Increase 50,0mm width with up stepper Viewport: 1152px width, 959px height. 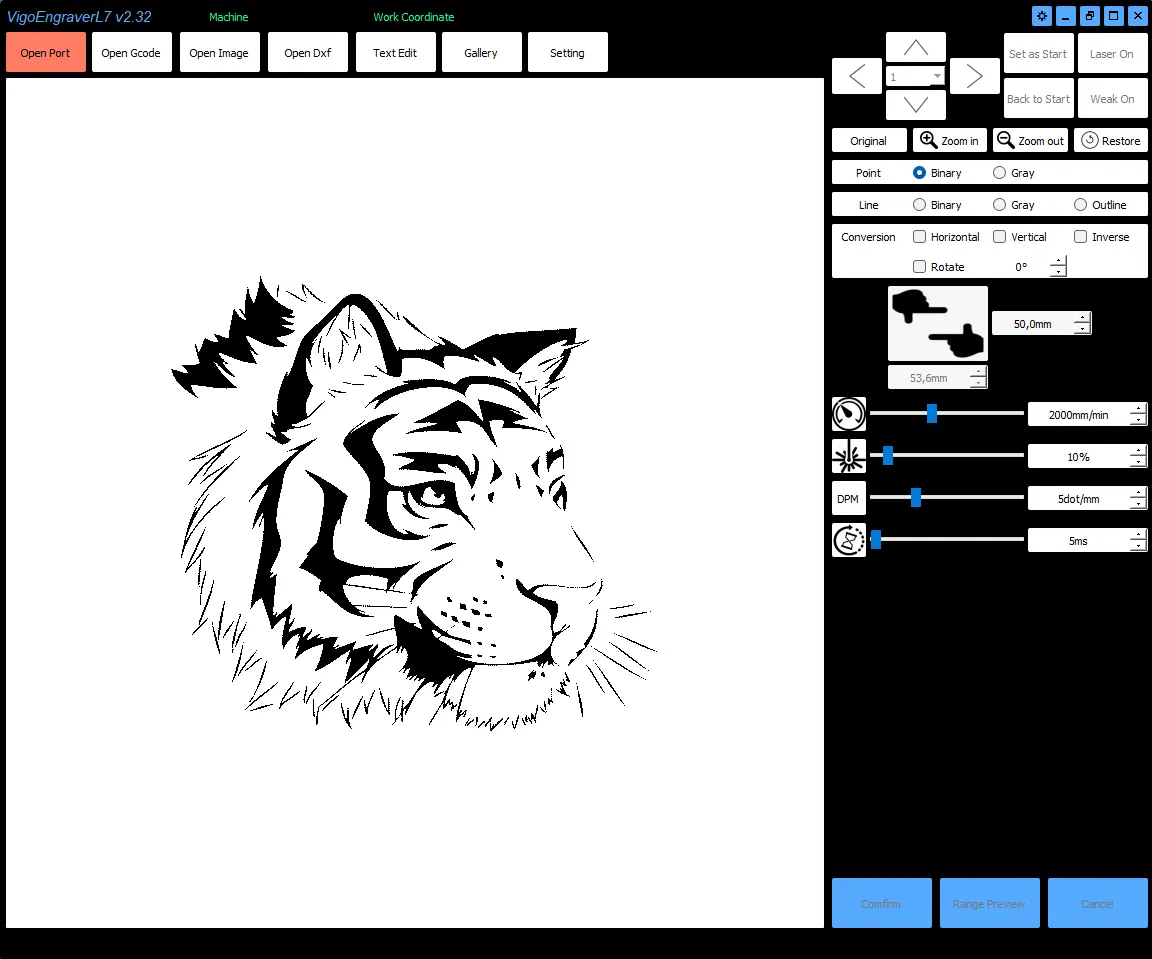[x=1081, y=318]
